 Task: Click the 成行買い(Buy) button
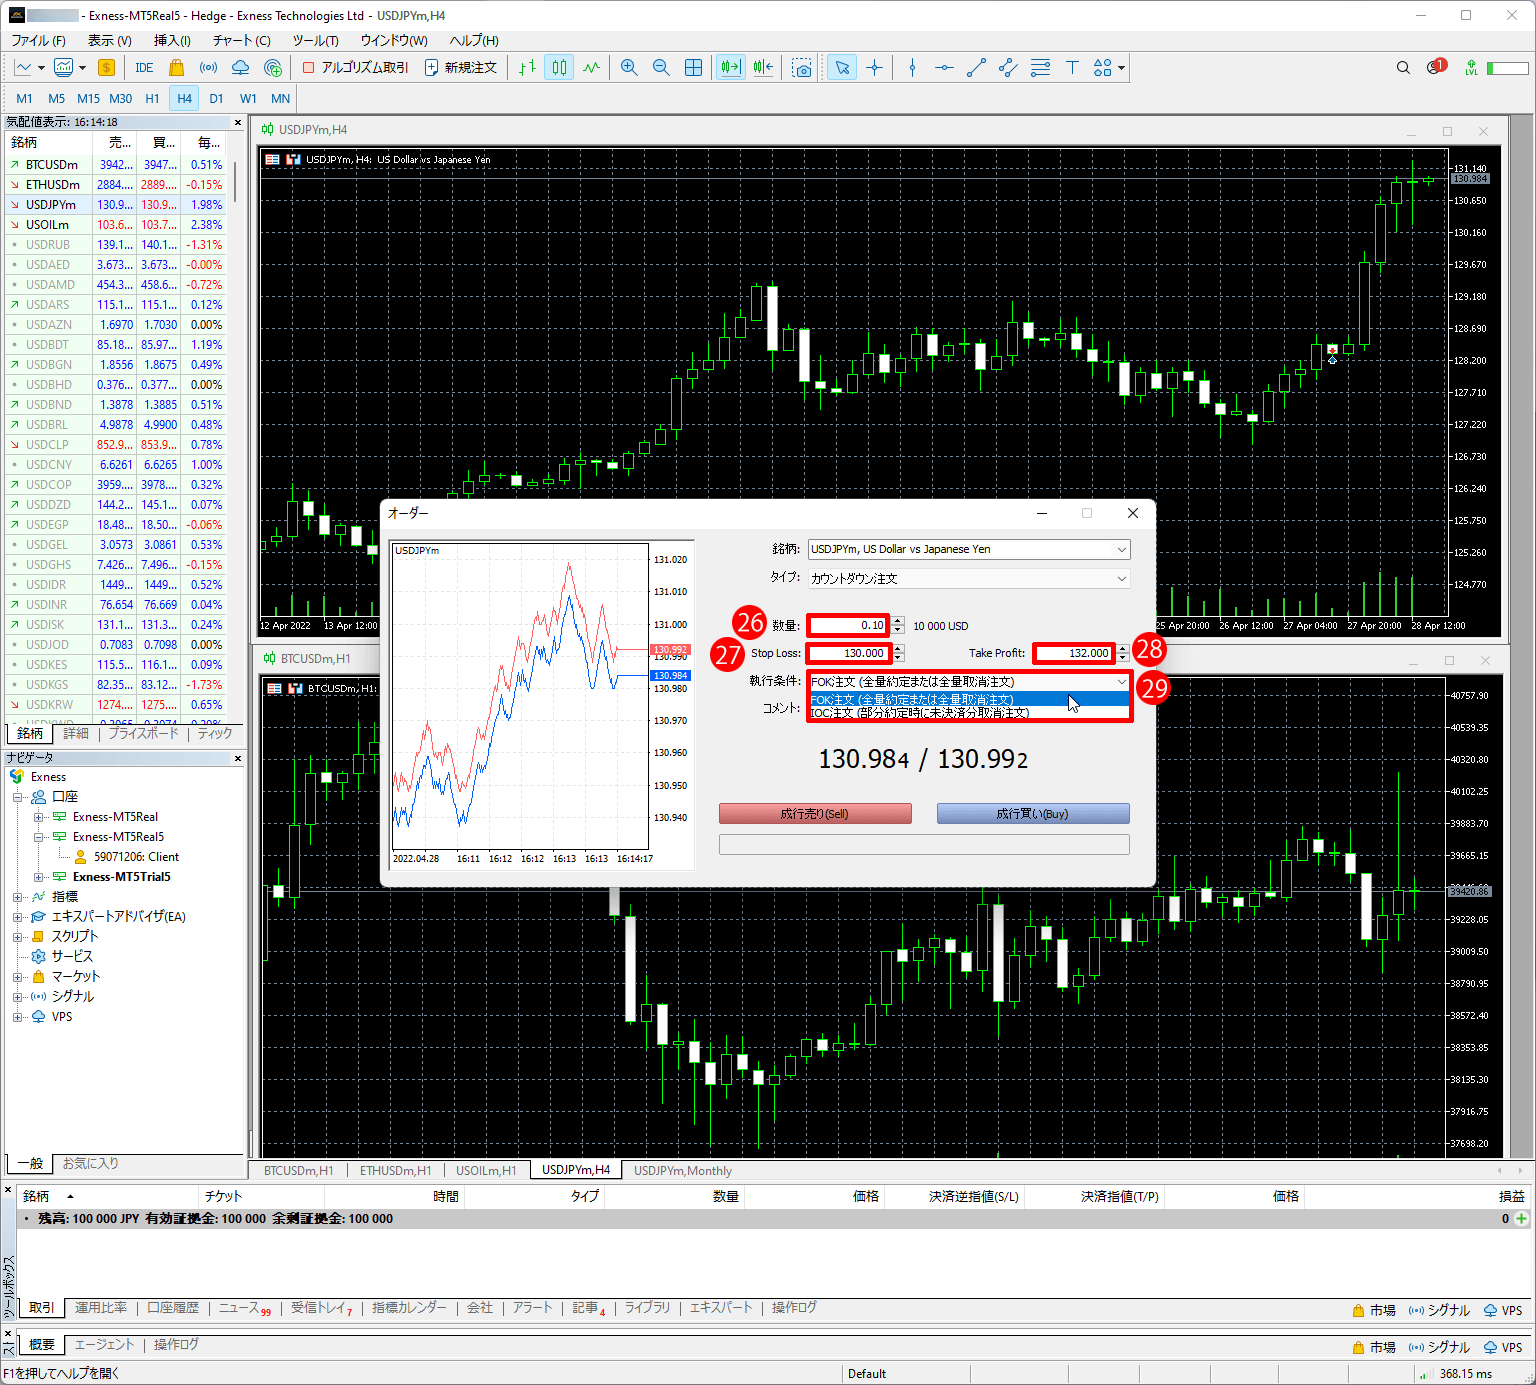[1032, 814]
